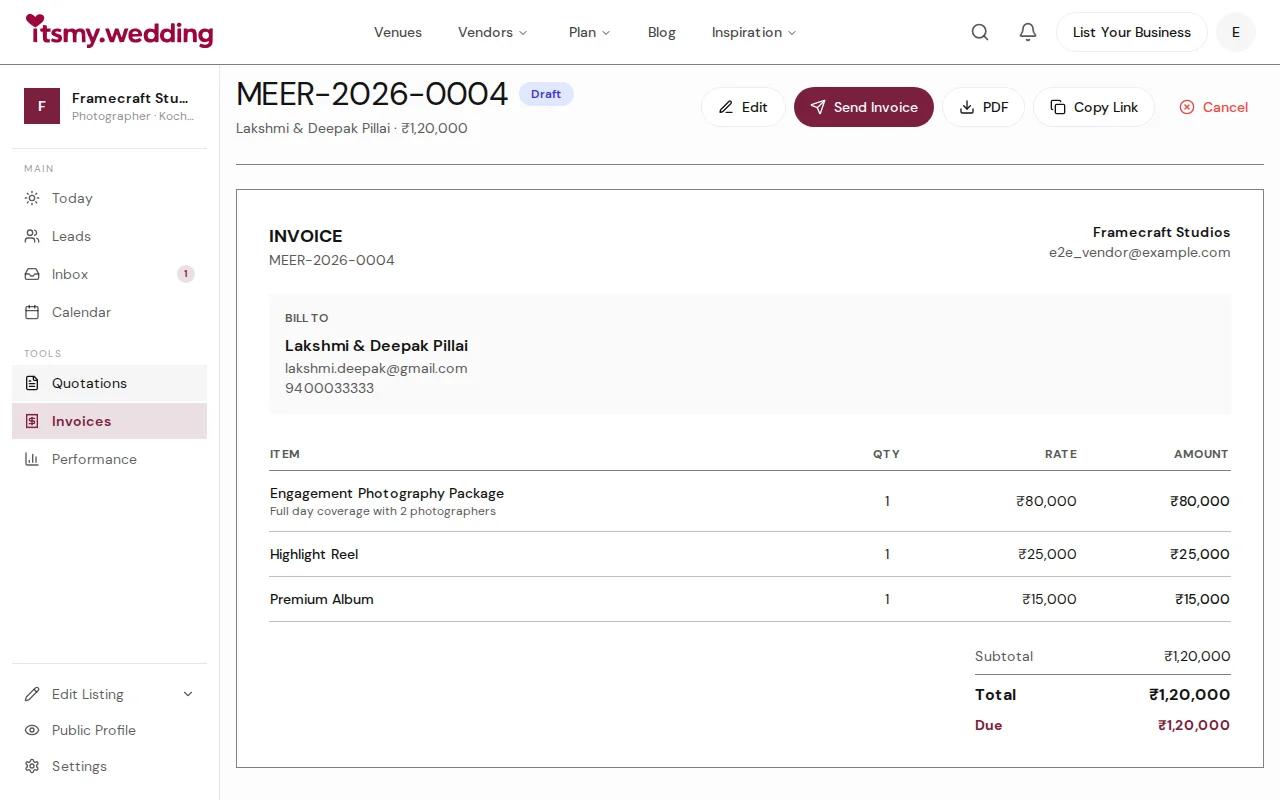1280x800 pixels.
Task: Open Quotations using its document icon
Action: point(32,383)
